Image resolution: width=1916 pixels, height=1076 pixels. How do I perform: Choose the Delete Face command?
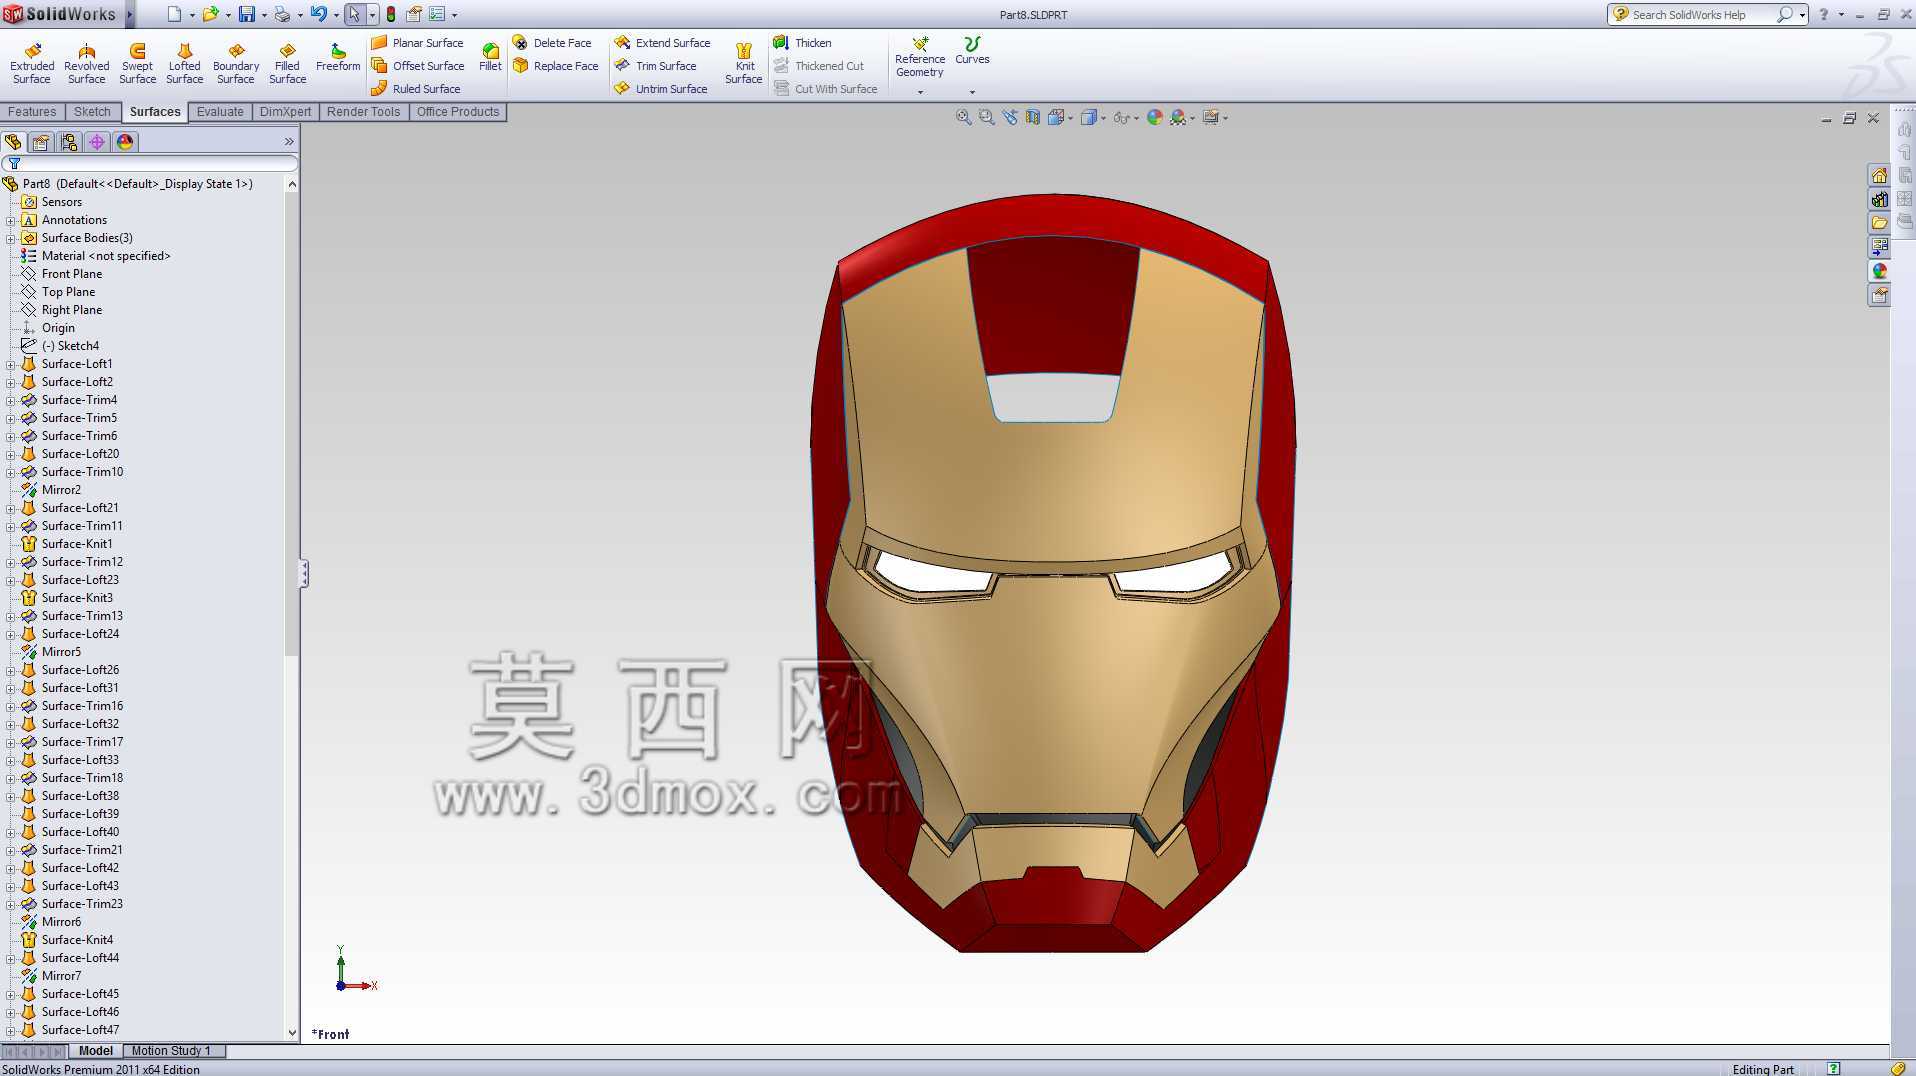click(x=552, y=43)
